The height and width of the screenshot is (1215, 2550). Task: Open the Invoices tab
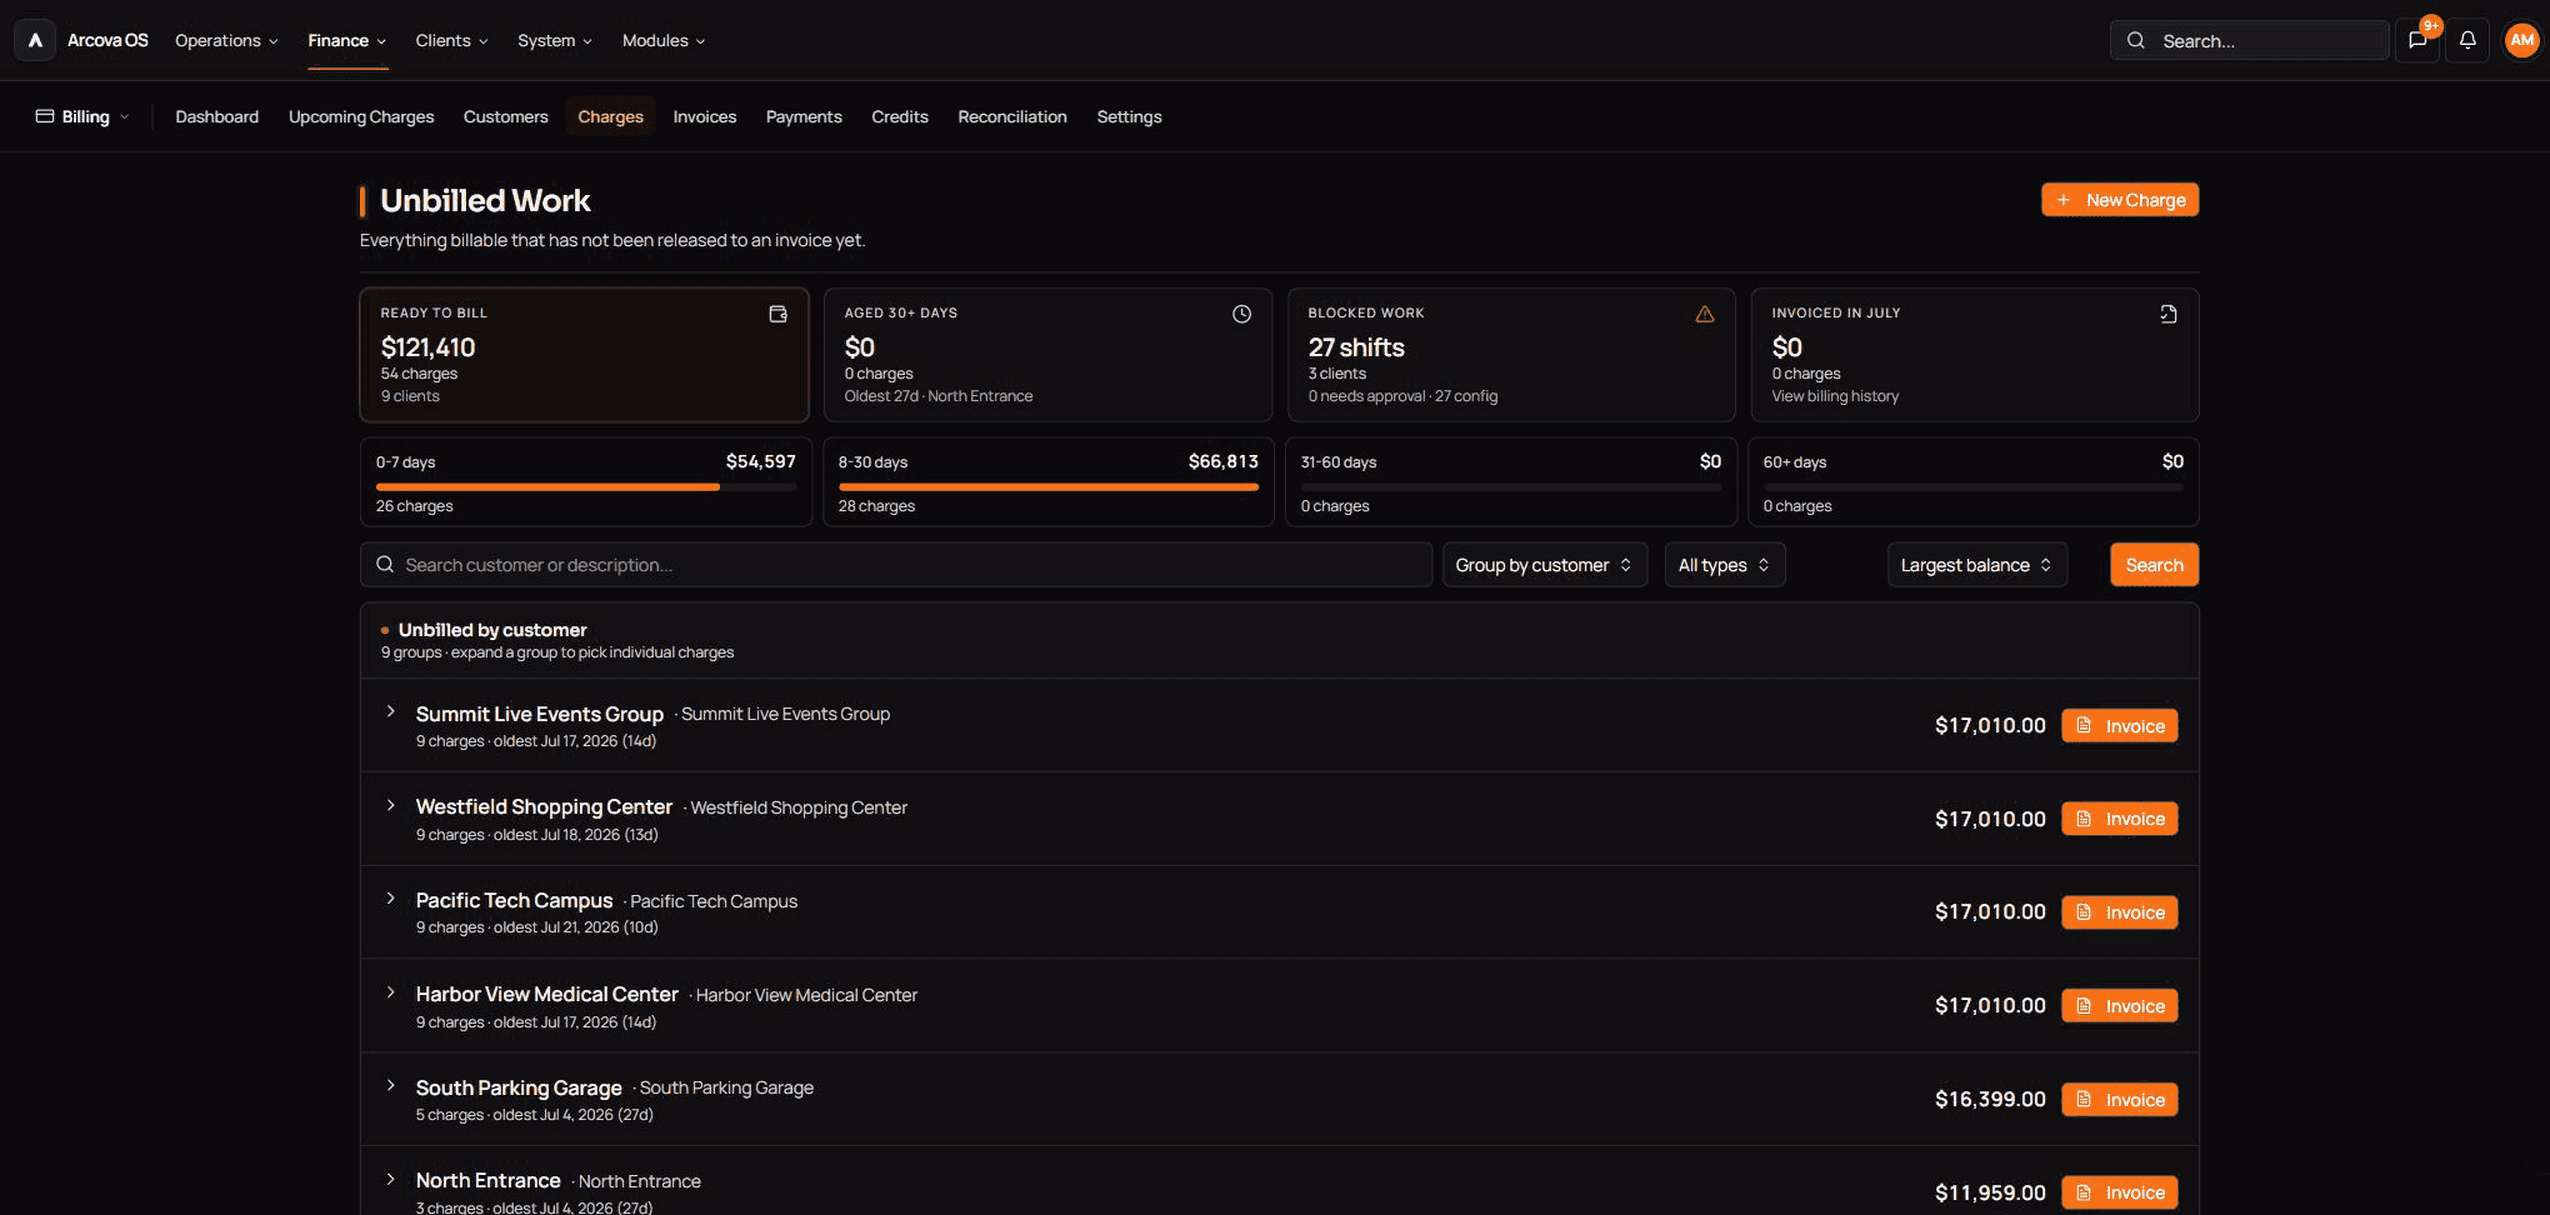click(704, 116)
